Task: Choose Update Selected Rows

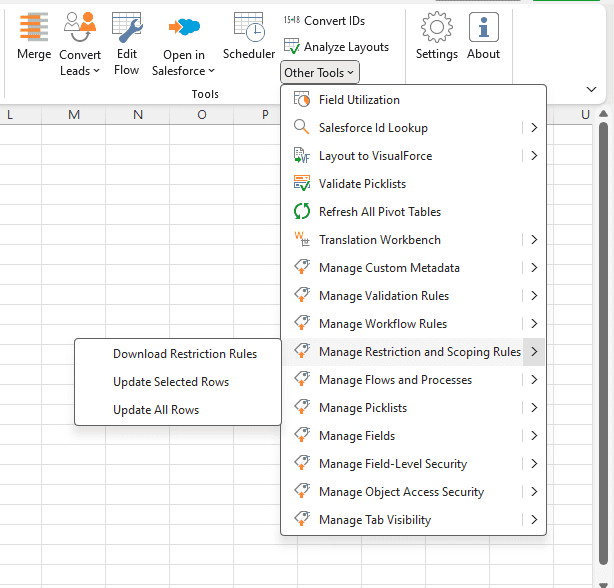Action: (x=171, y=382)
